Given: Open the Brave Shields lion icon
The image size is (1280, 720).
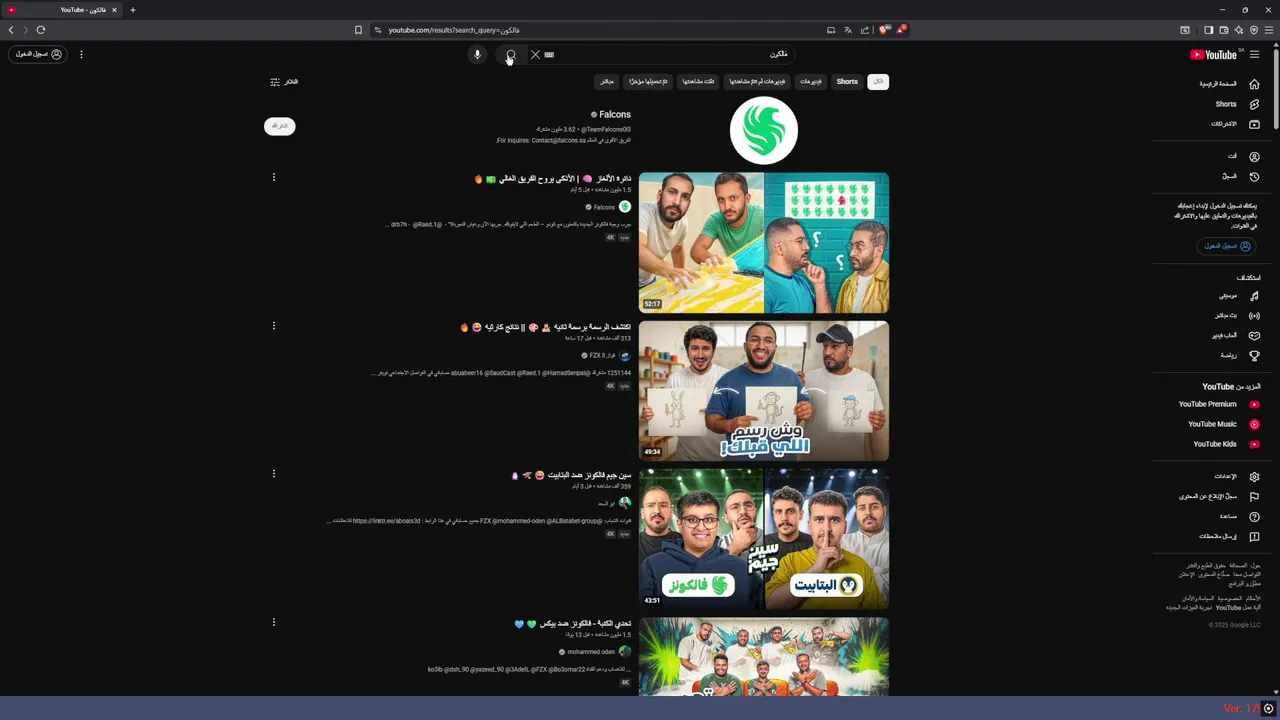Looking at the screenshot, I should tap(884, 30).
